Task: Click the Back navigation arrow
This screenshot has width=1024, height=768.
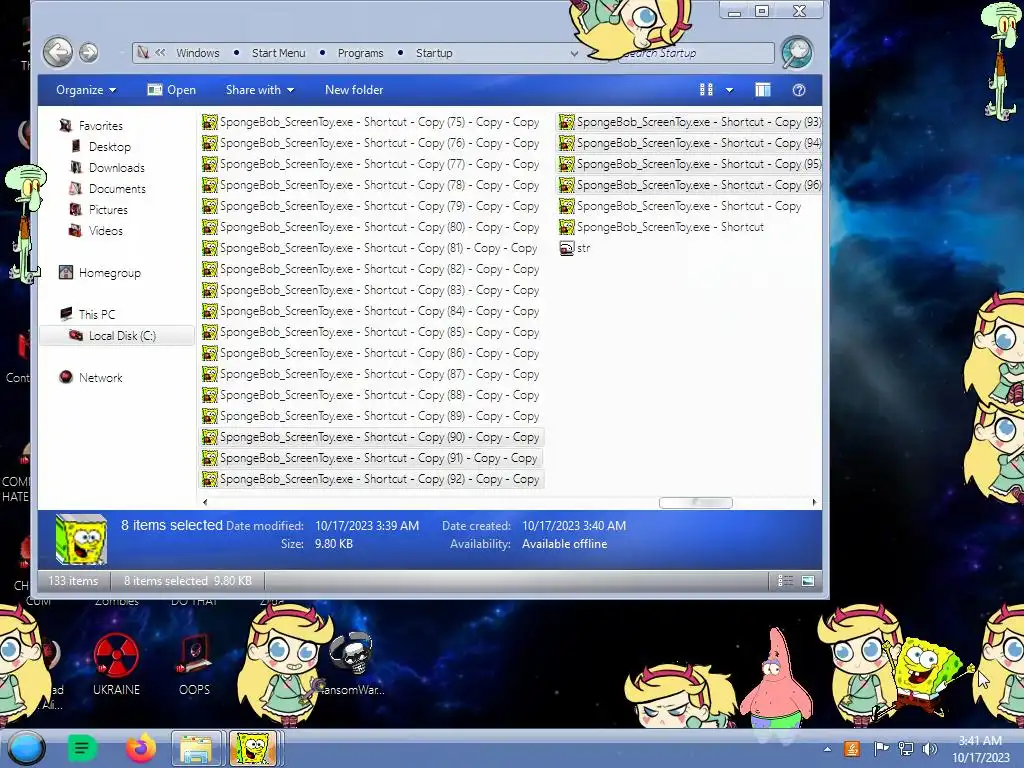Action: 57,52
